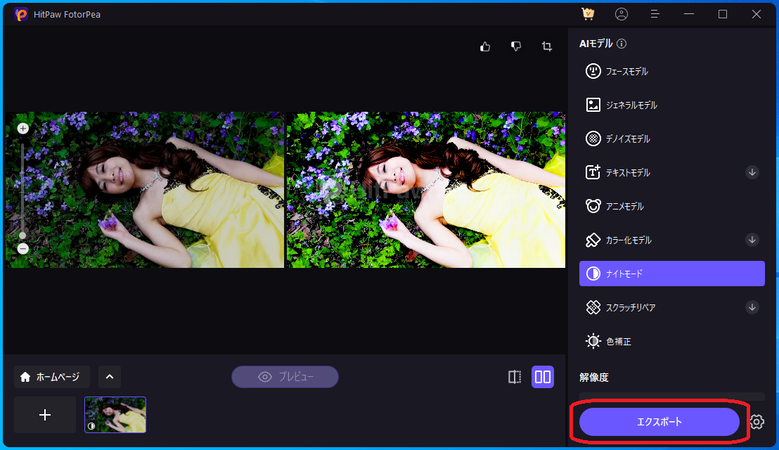Click the thumbs up feedback icon
This screenshot has width=779, height=450.
[485, 46]
